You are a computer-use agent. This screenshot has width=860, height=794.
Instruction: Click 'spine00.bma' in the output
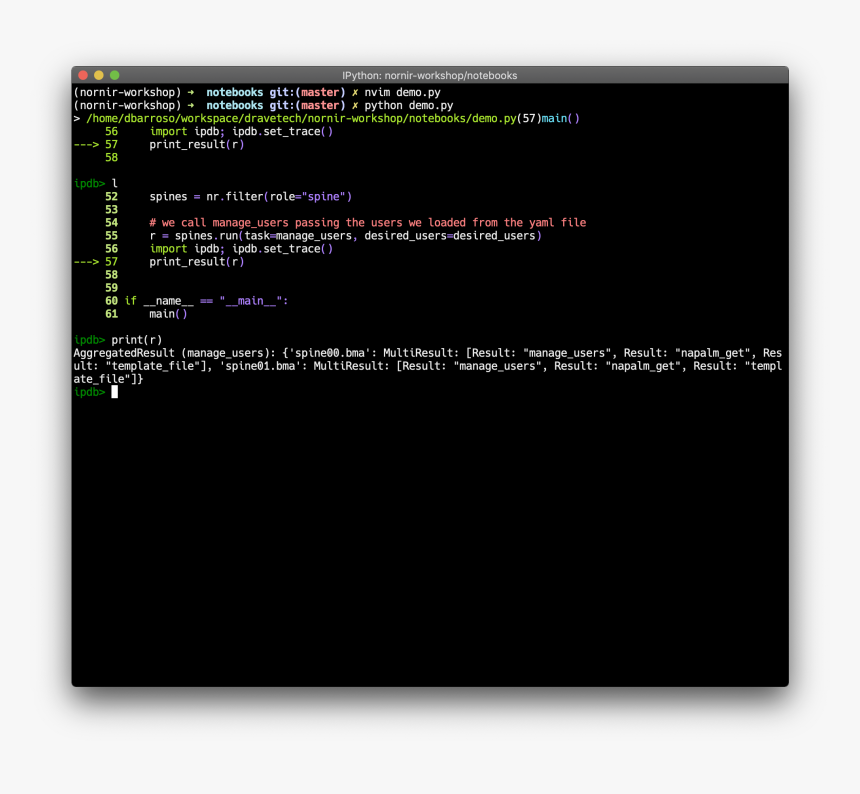click(330, 353)
